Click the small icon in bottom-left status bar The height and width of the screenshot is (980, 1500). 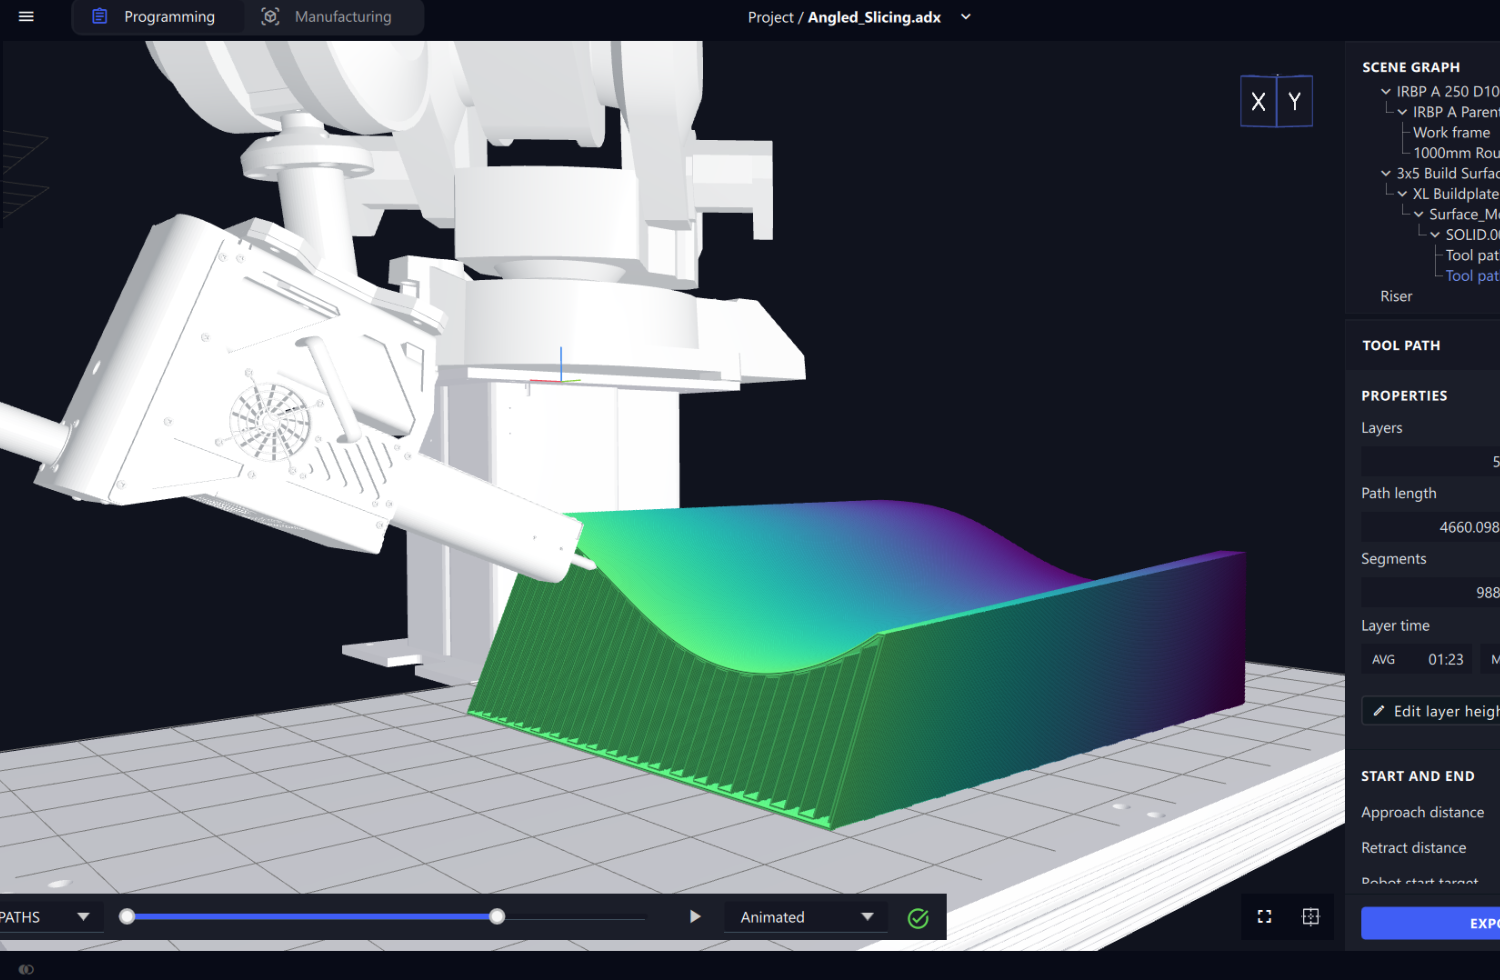point(26,969)
